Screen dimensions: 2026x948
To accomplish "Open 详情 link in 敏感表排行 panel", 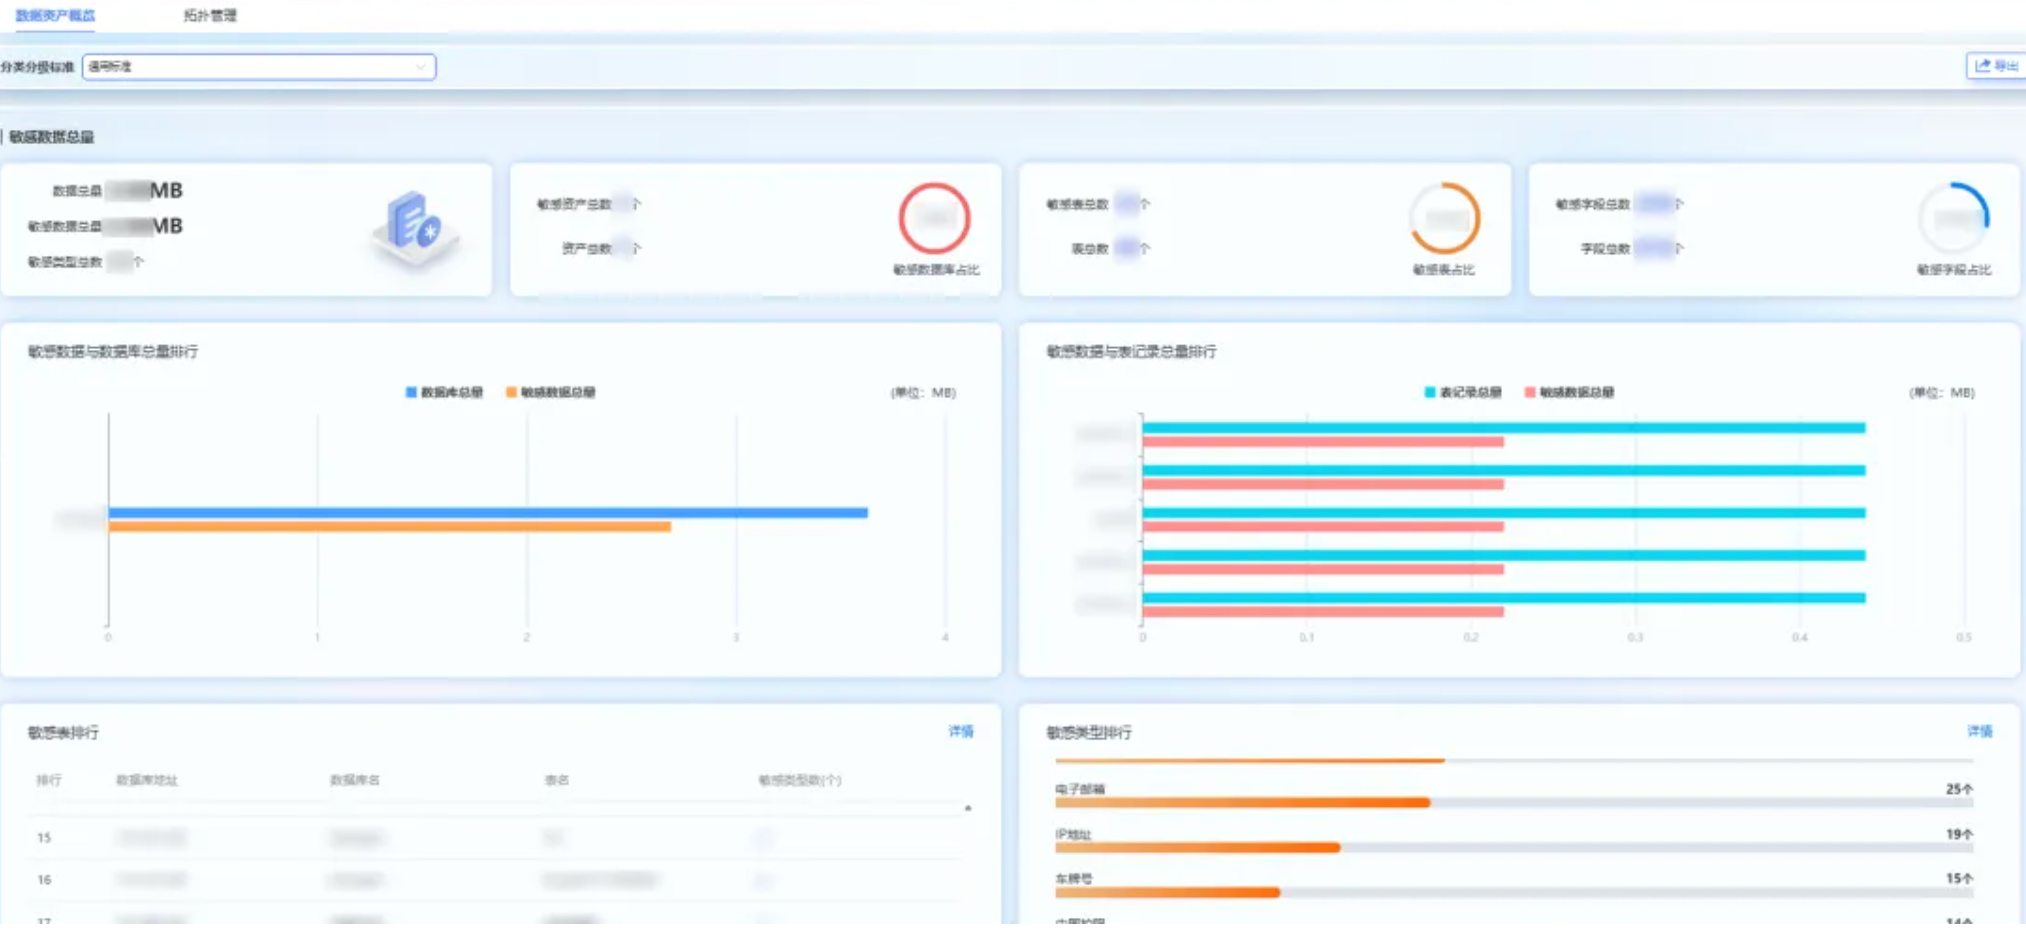I will pos(960,731).
